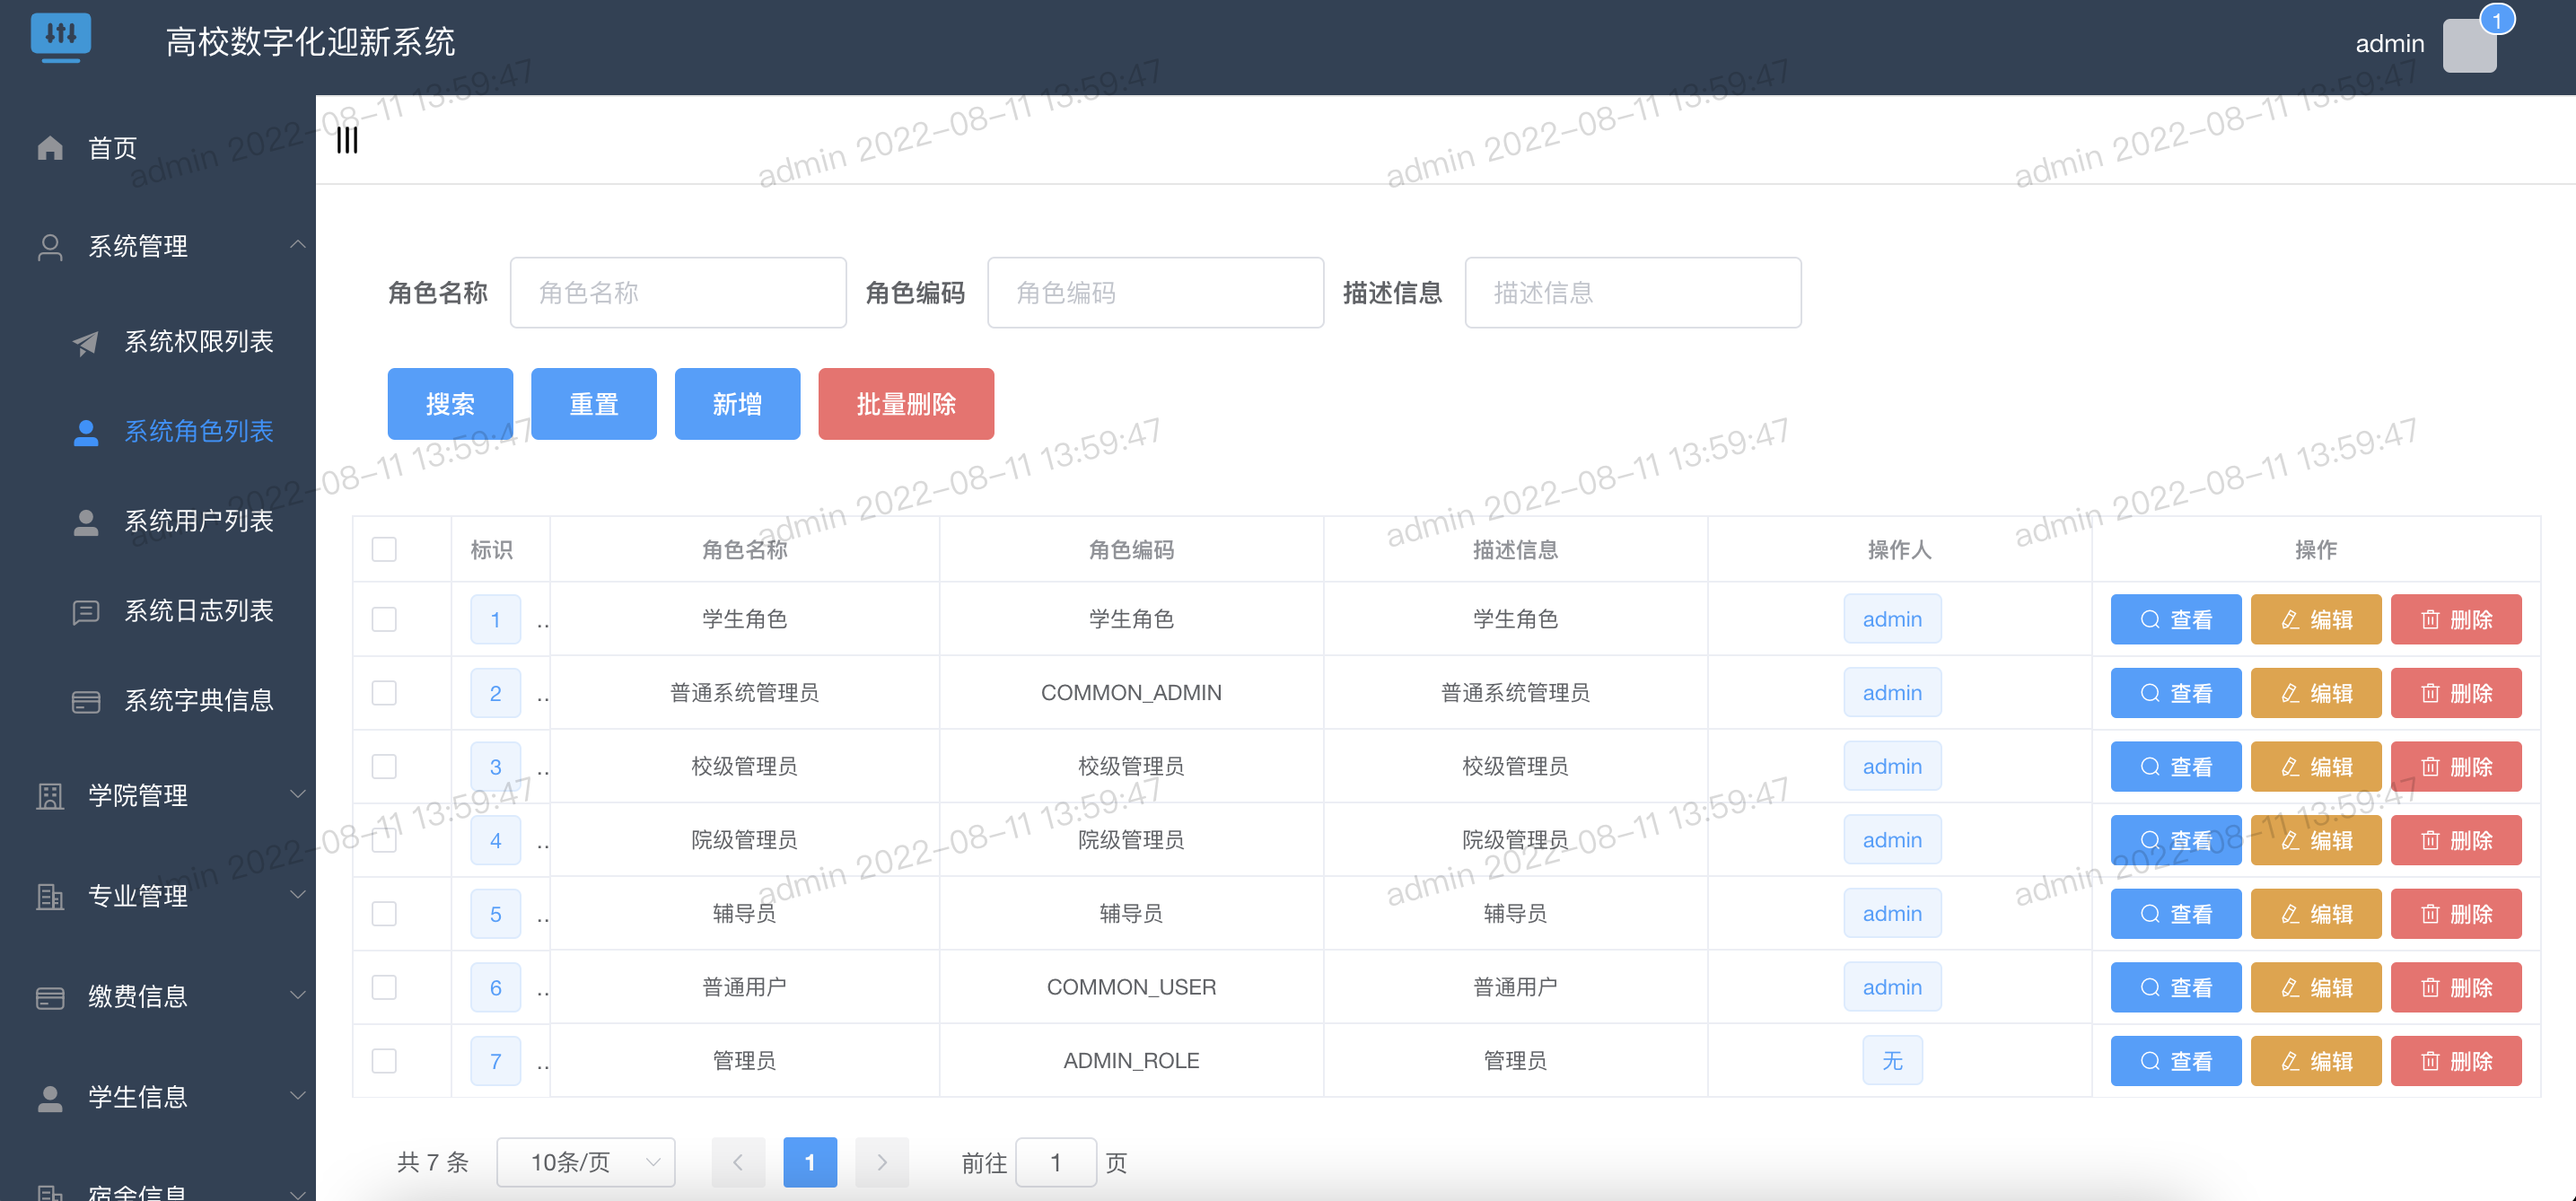Click the 角色名称 search input field
The width and height of the screenshot is (2576, 1201).
click(x=678, y=292)
